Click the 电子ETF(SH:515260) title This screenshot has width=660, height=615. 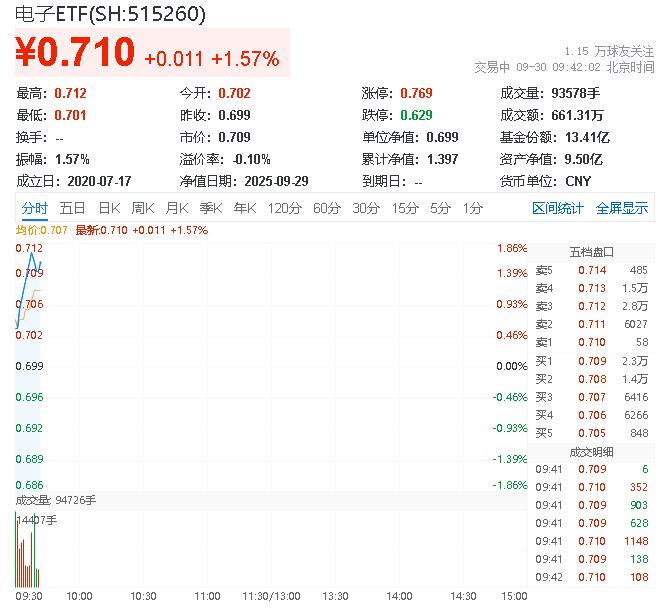[x=111, y=14]
